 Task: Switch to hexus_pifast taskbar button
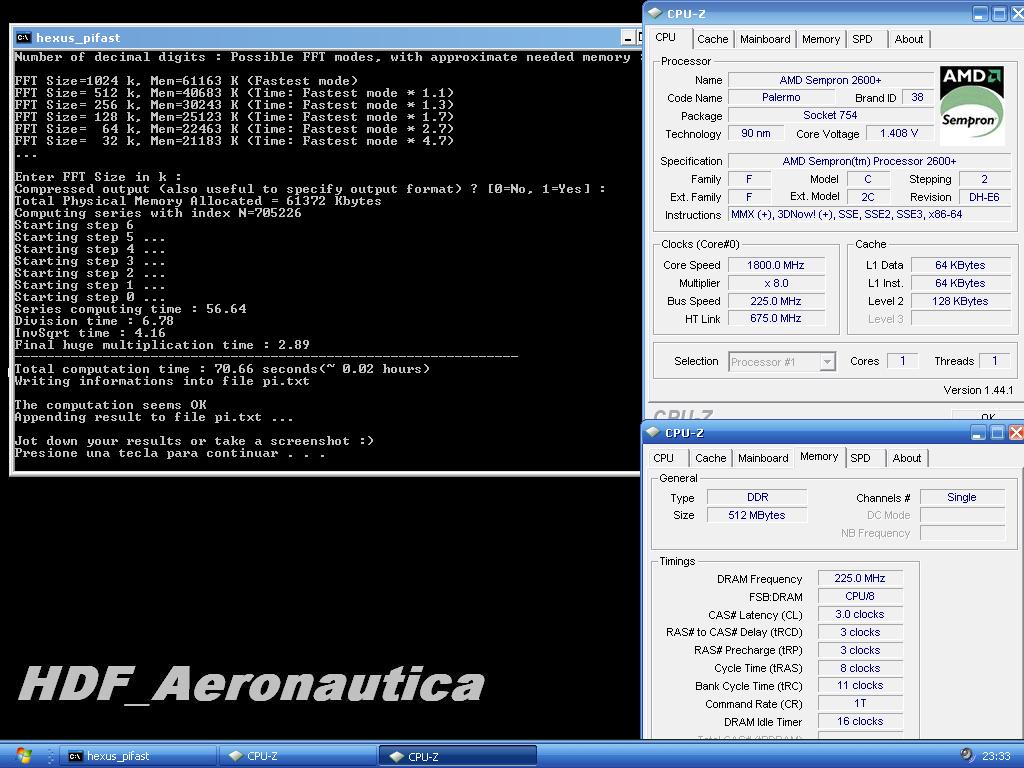[138, 756]
